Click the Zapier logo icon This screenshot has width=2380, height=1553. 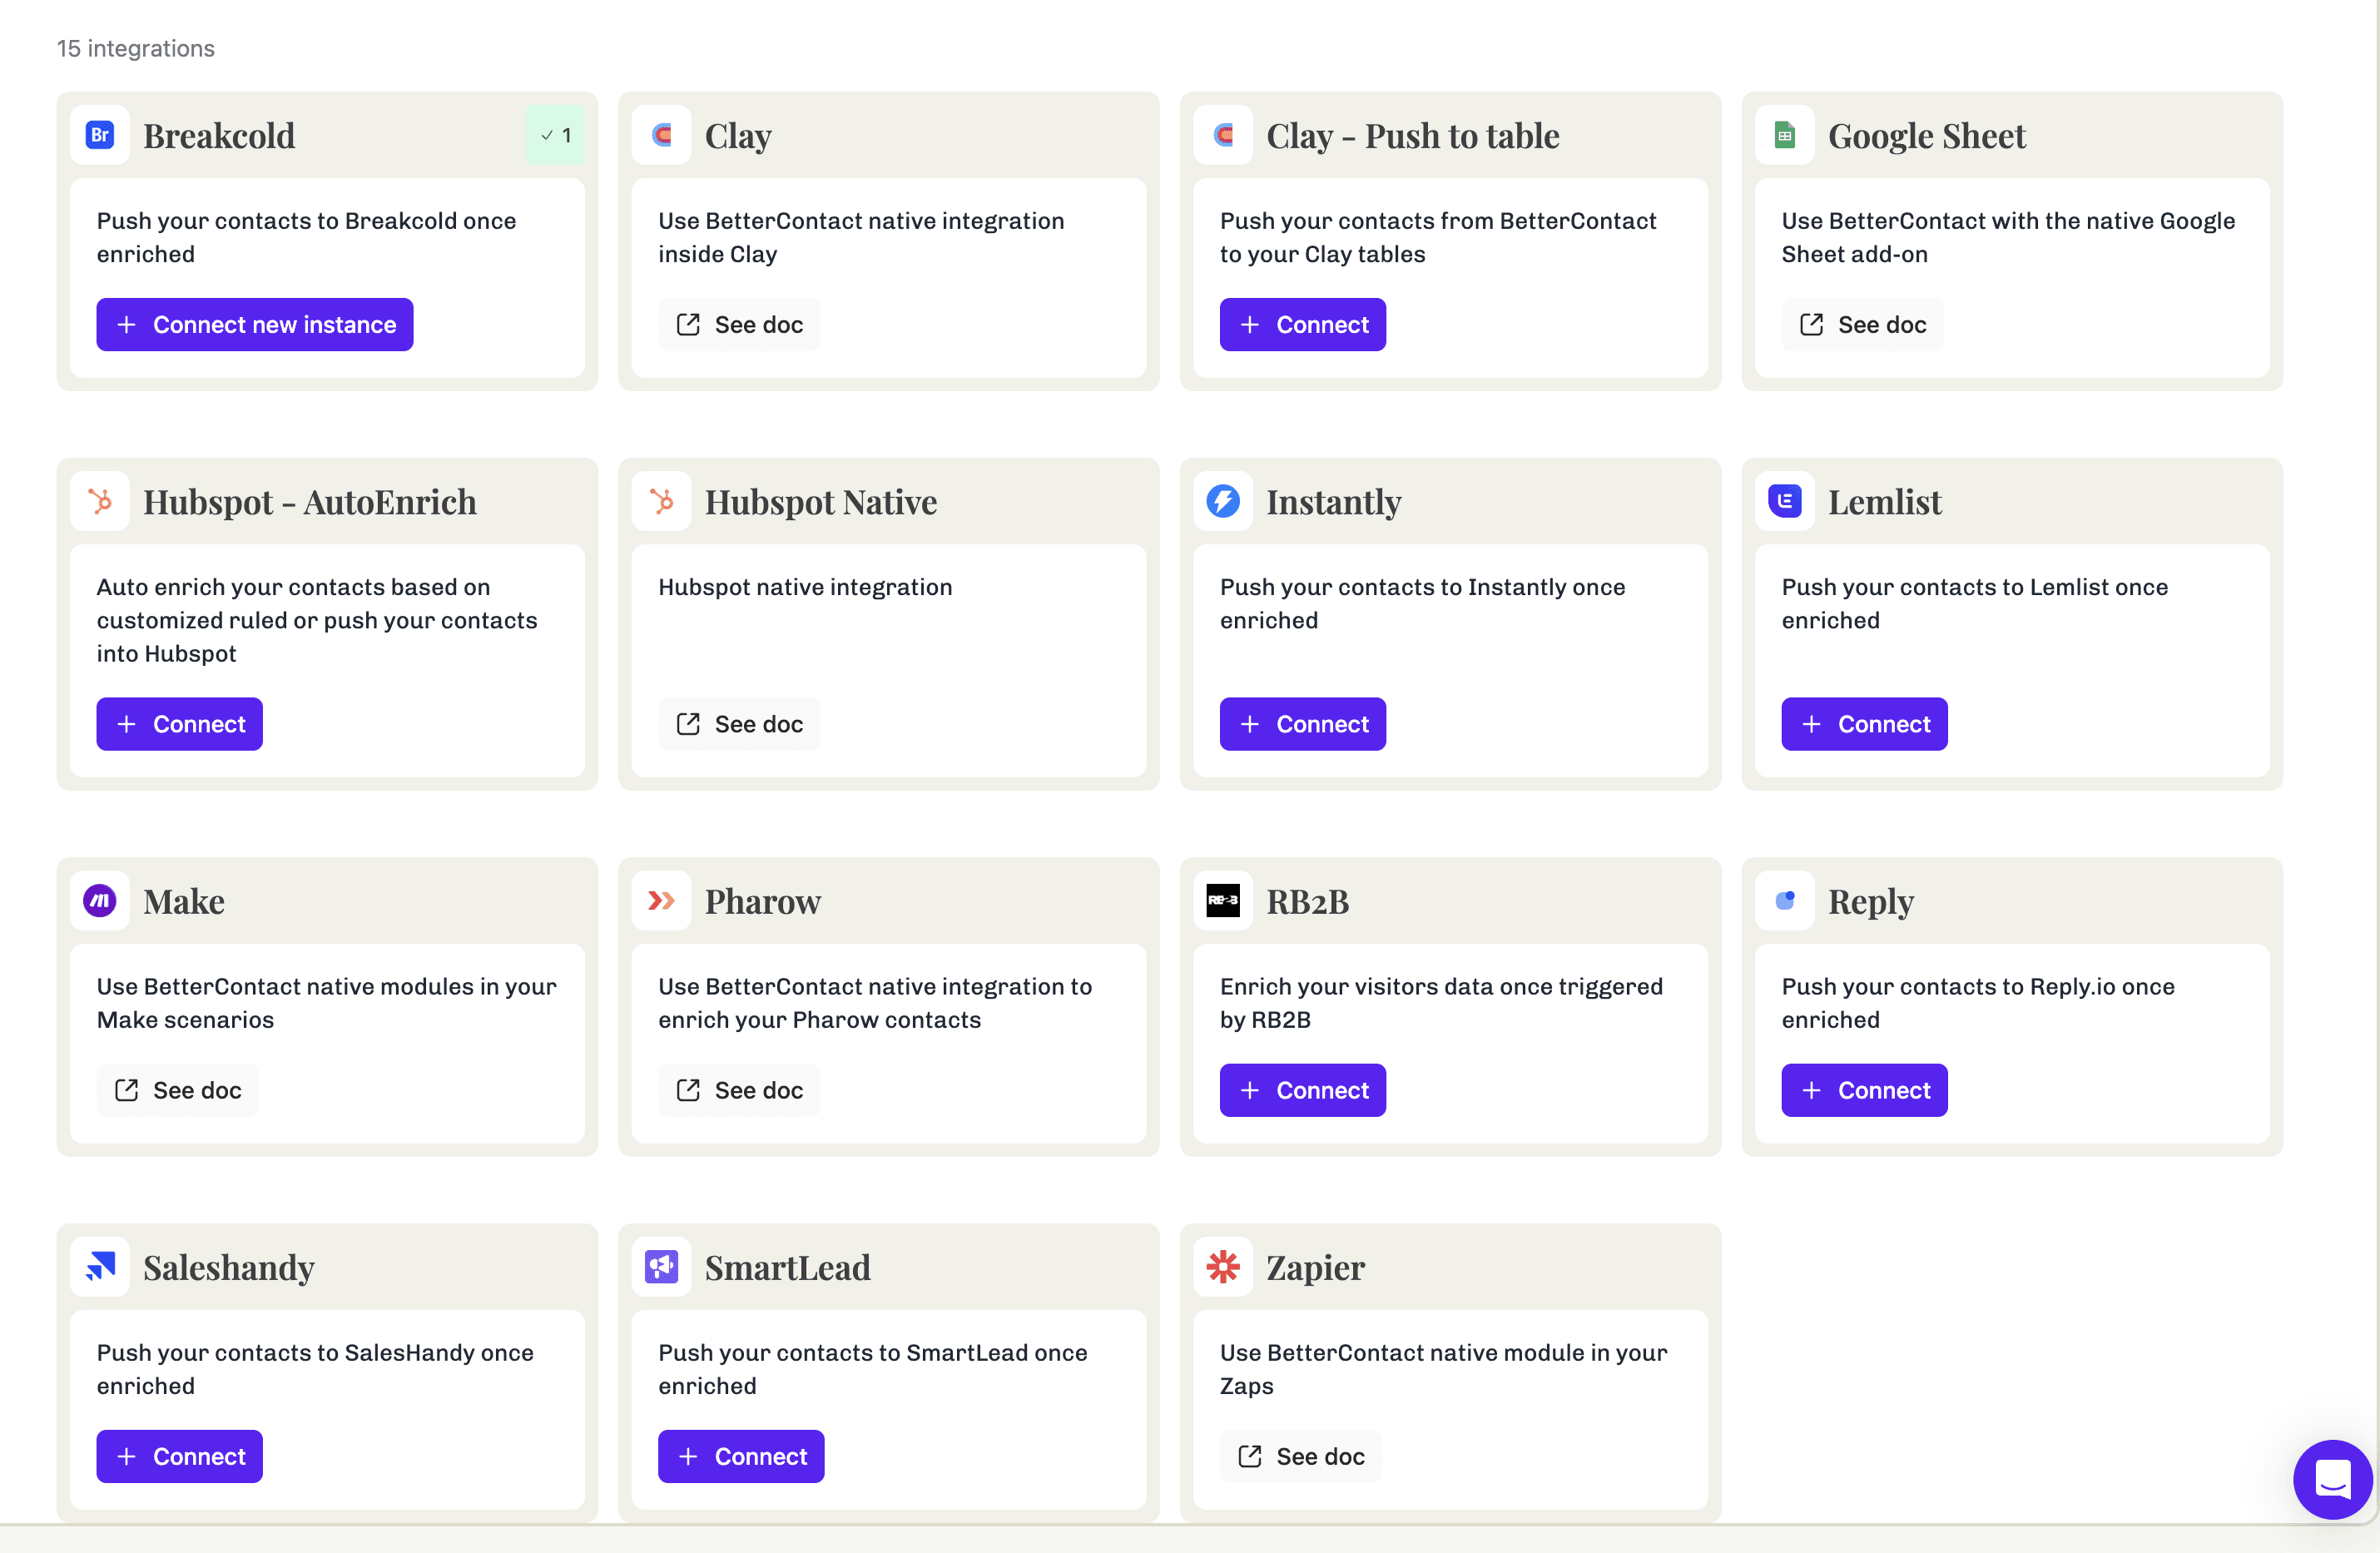1224,1266
